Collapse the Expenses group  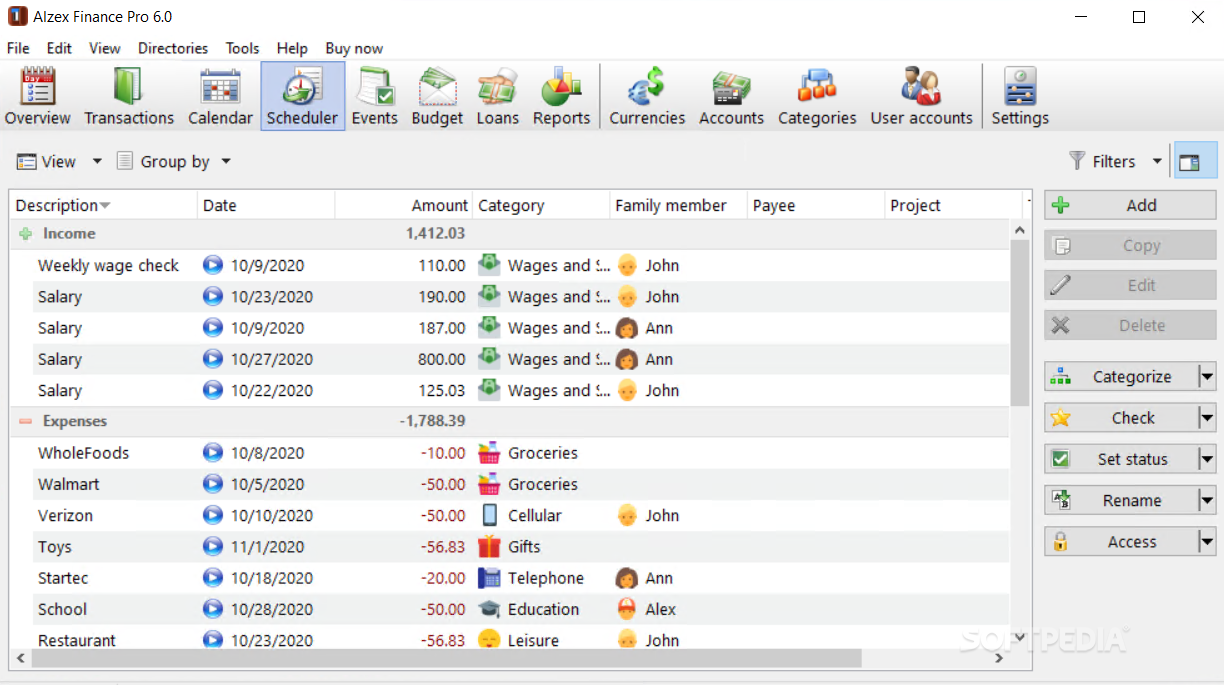[25, 421]
